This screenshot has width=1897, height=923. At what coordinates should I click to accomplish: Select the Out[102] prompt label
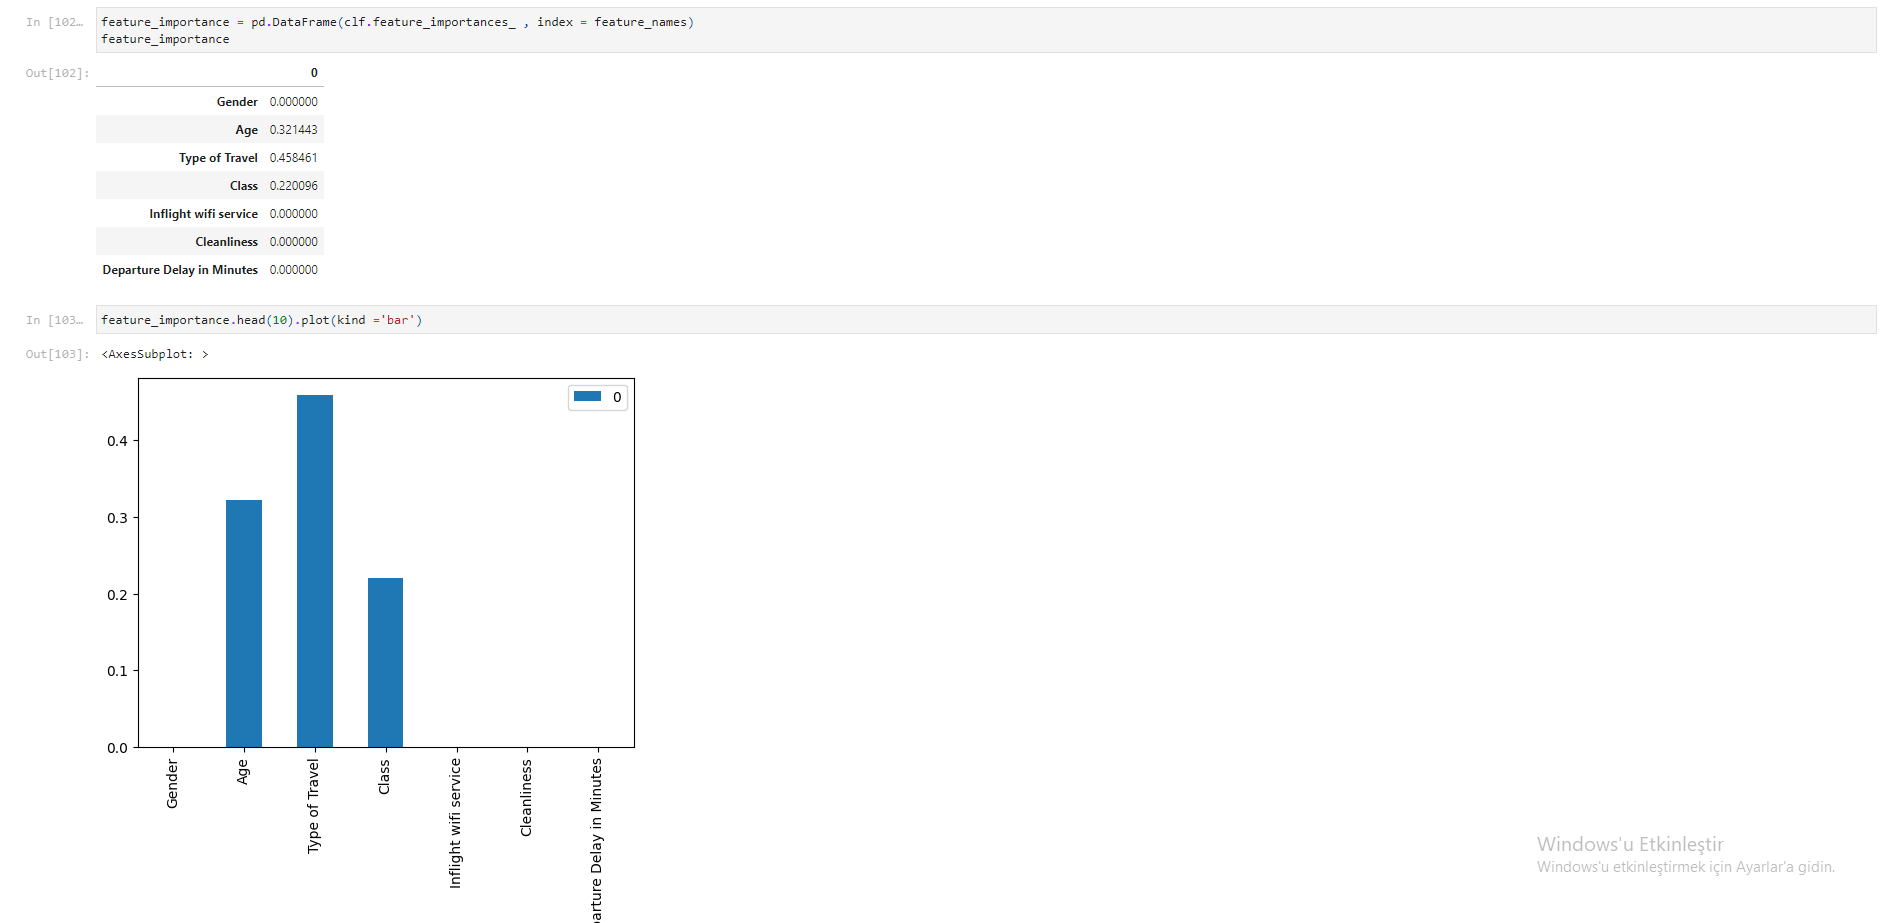56,72
